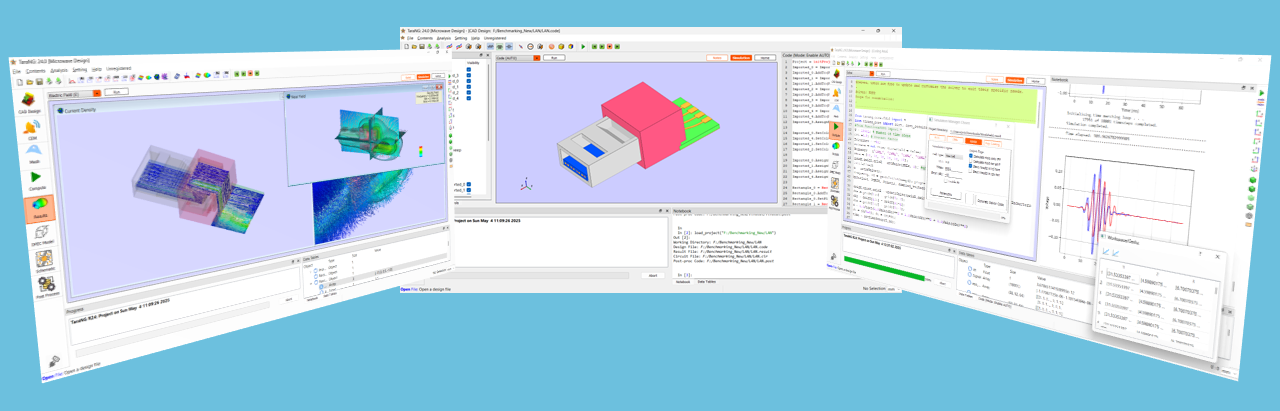Screen dimensions: 1280x411
Task: Click 'No Selection' status text in middle window
Action: click(x=874, y=287)
